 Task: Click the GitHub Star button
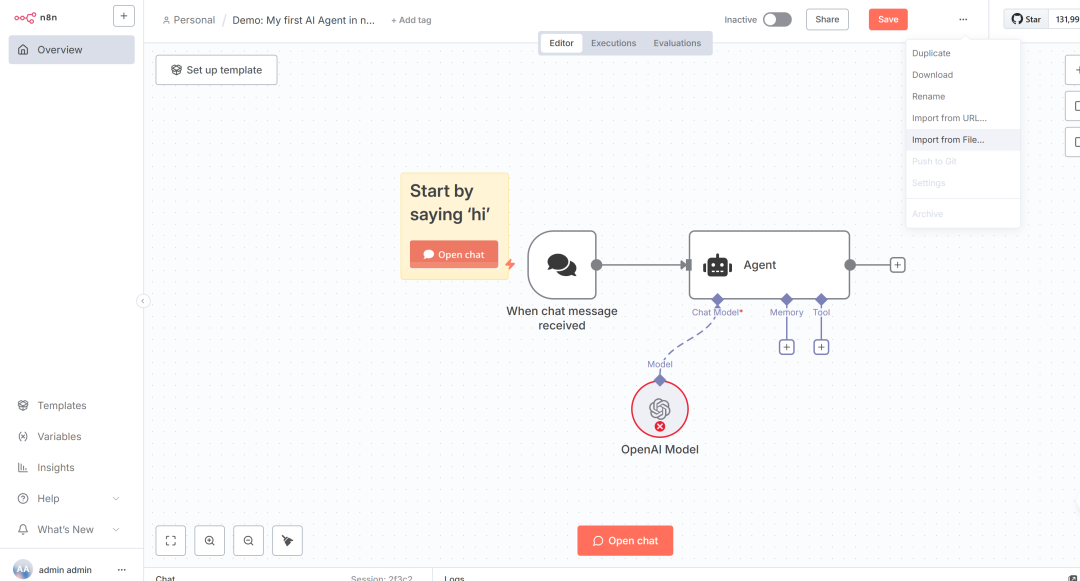coord(1026,19)
